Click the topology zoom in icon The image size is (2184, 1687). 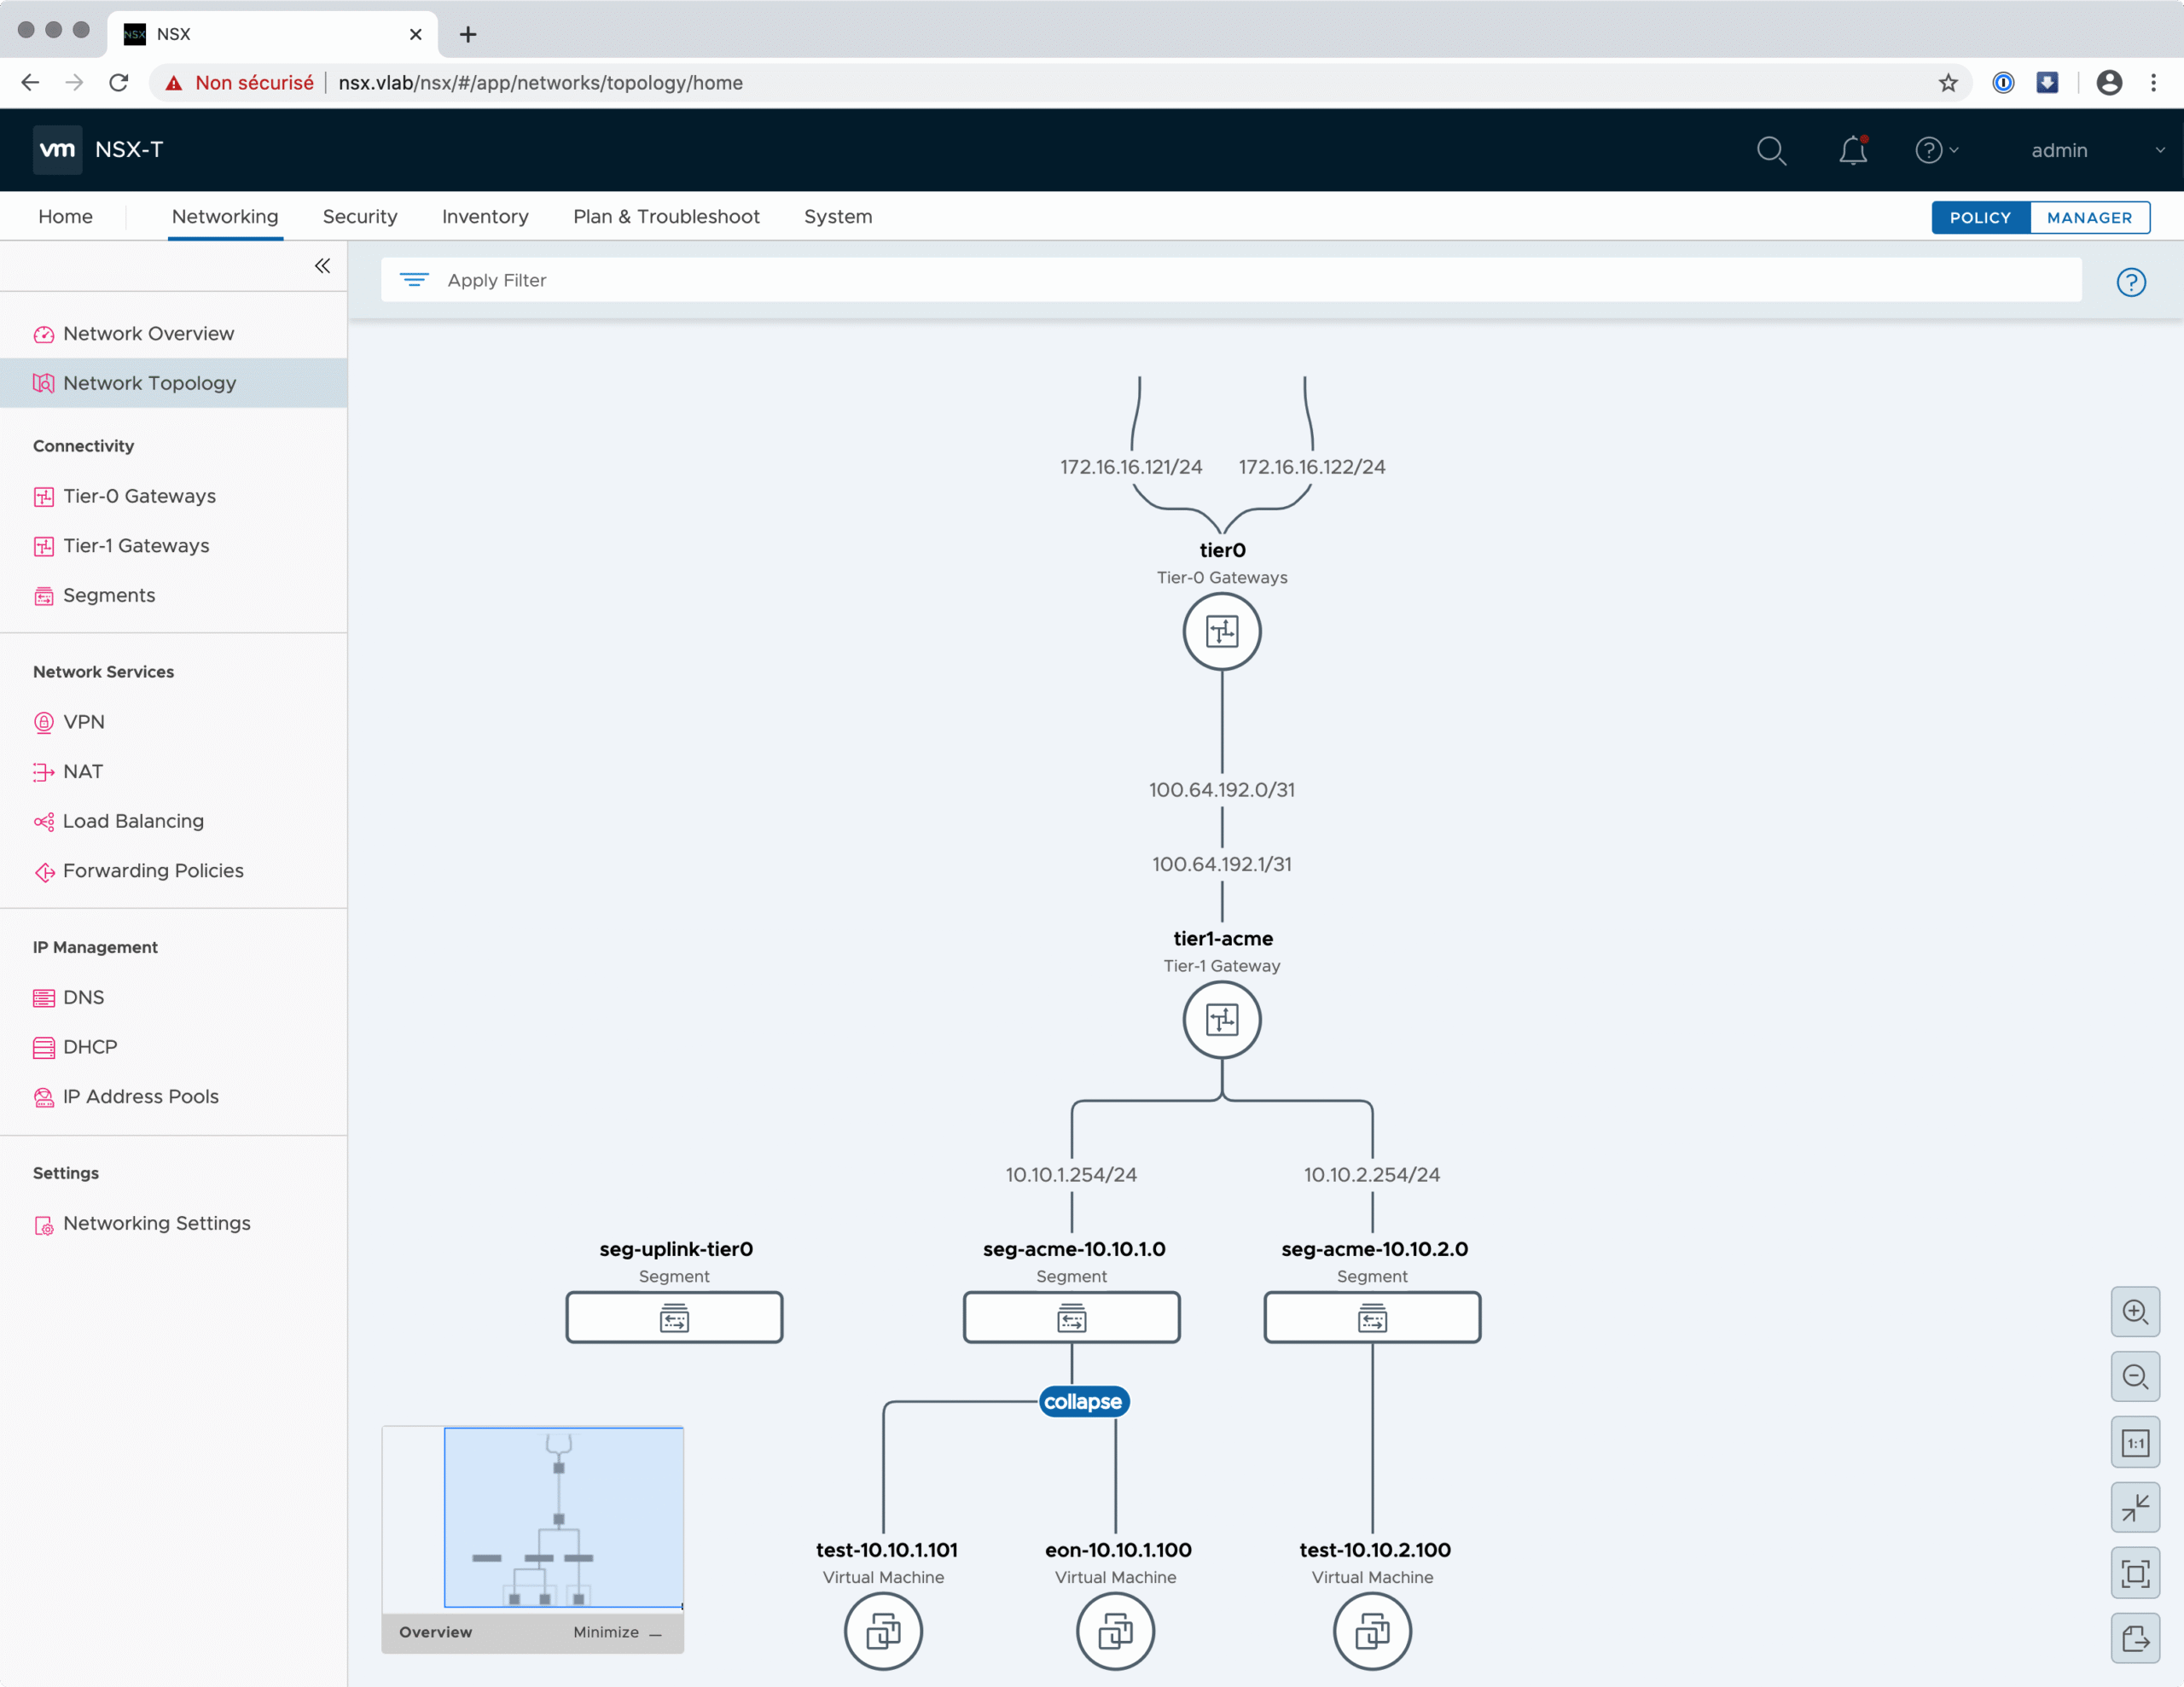[2134, 1312]
